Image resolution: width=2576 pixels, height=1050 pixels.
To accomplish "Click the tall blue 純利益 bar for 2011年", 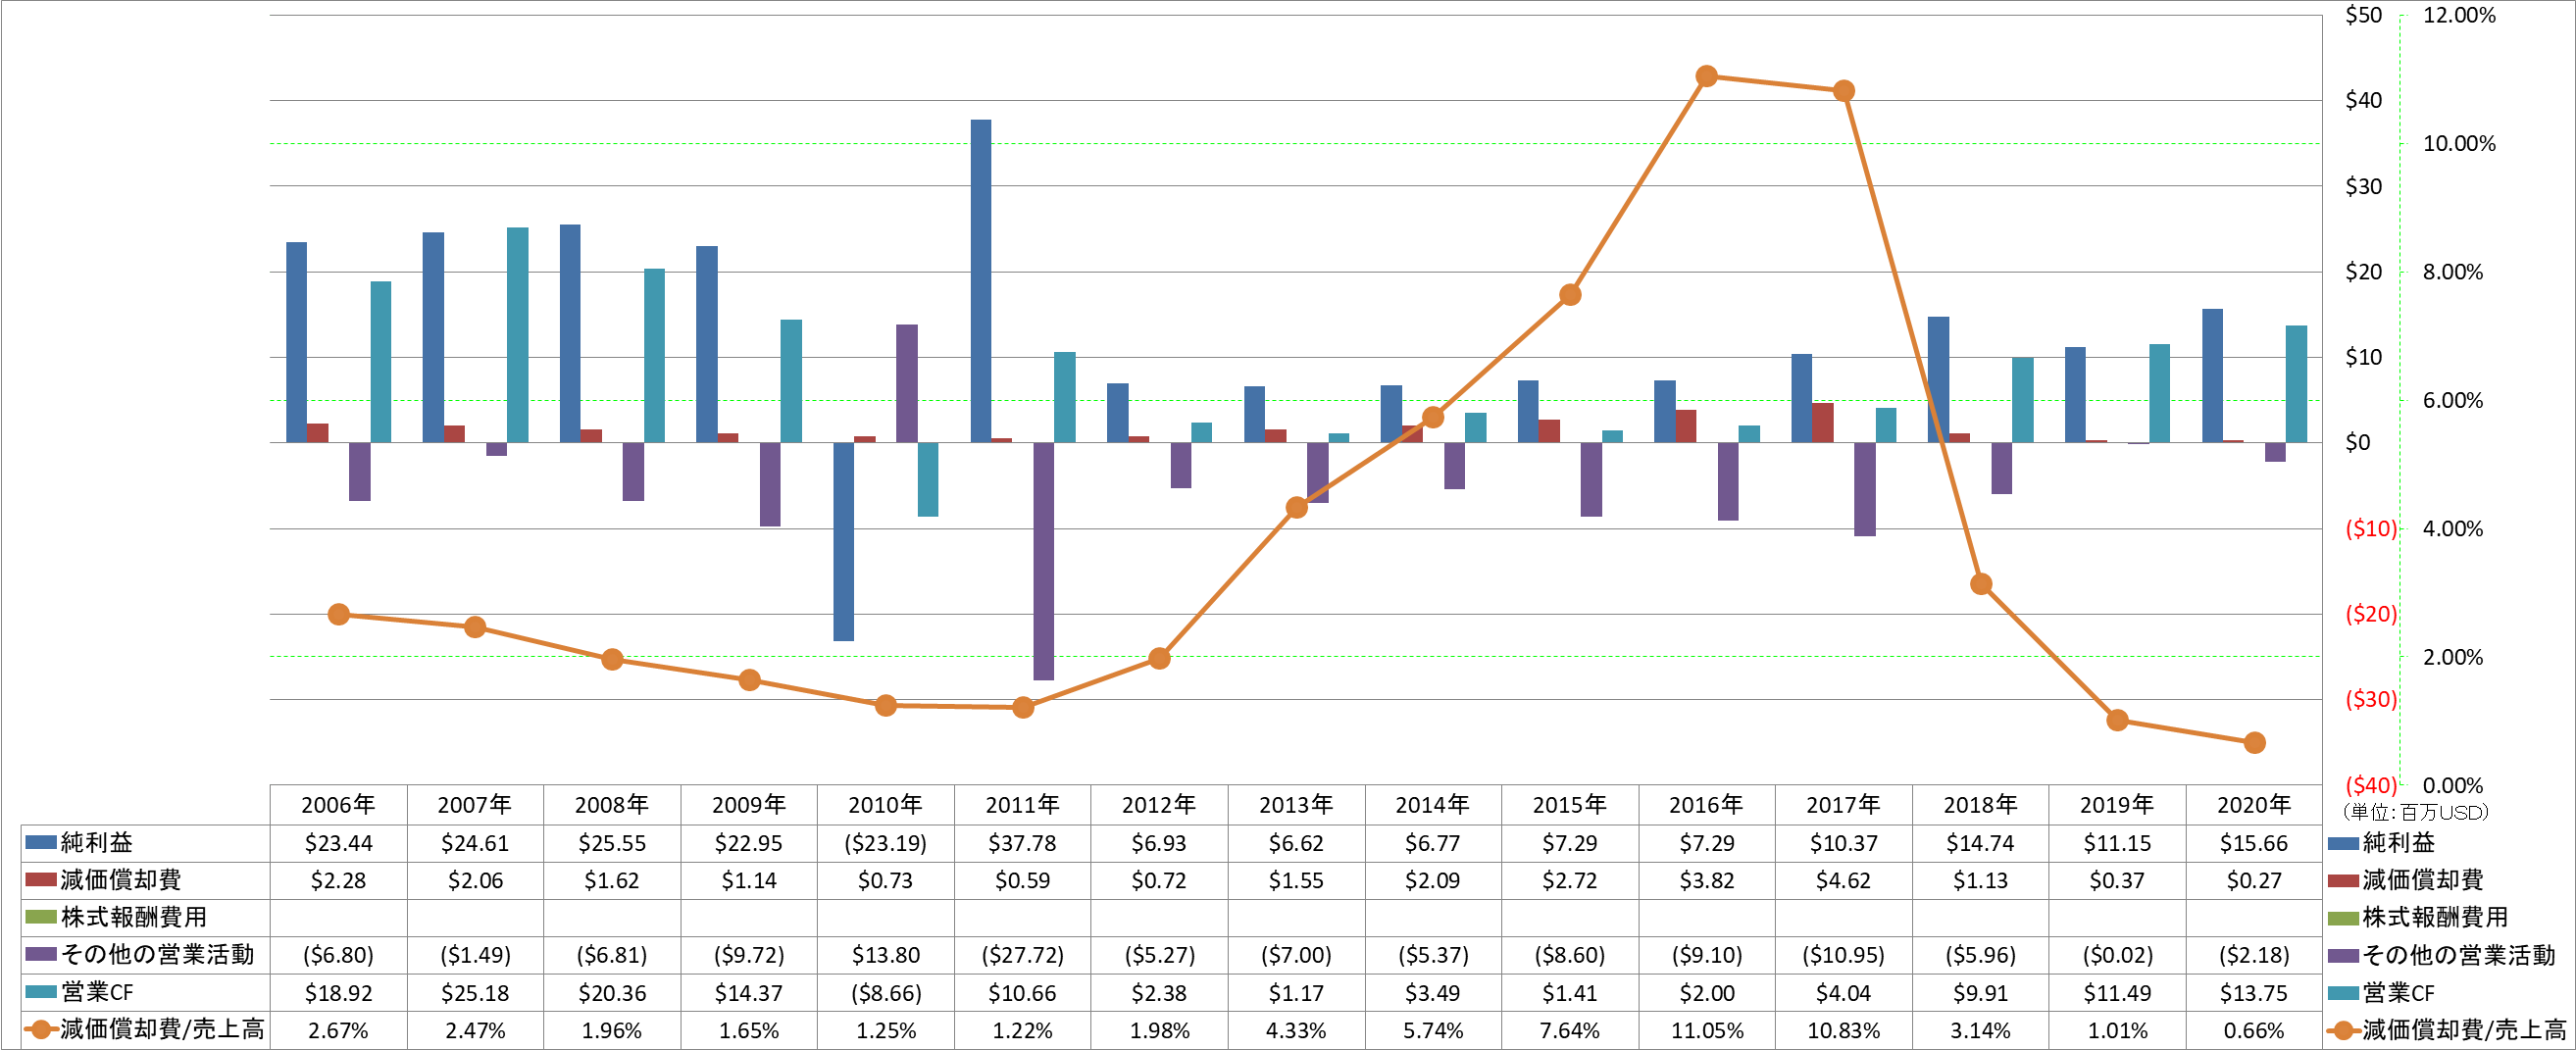I will point(981,281).
